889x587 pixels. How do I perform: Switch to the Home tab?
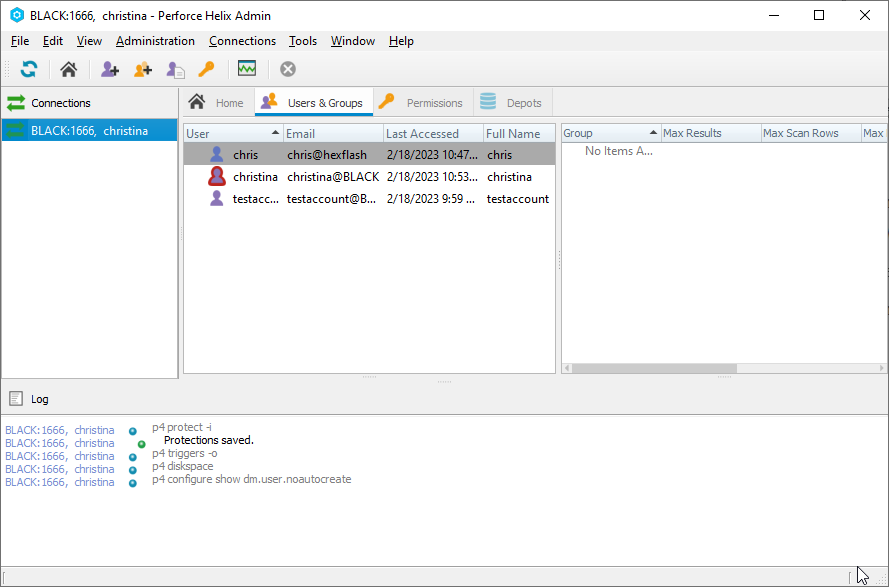(219, 103)
